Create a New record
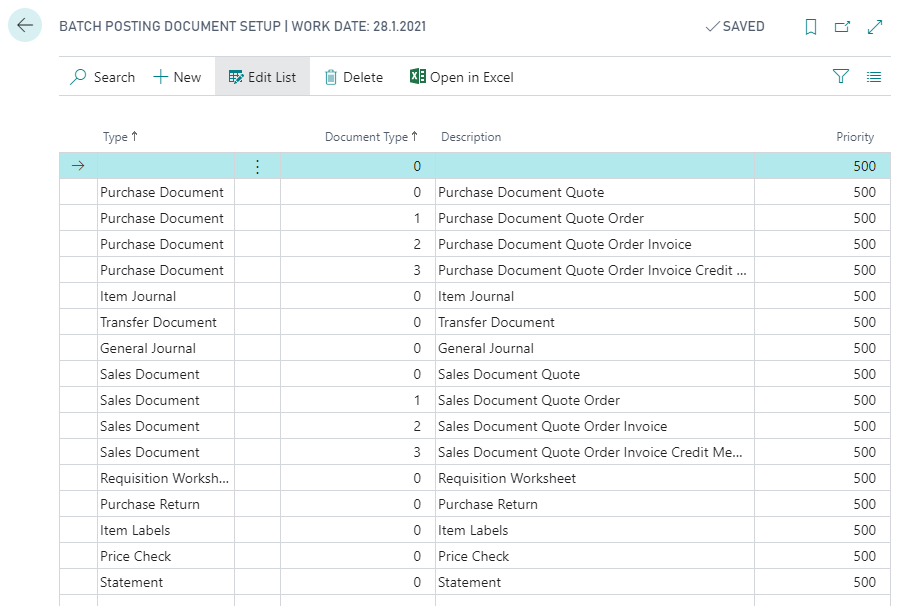The height and width of the screenshot is (606, 897). pos(177,77)
